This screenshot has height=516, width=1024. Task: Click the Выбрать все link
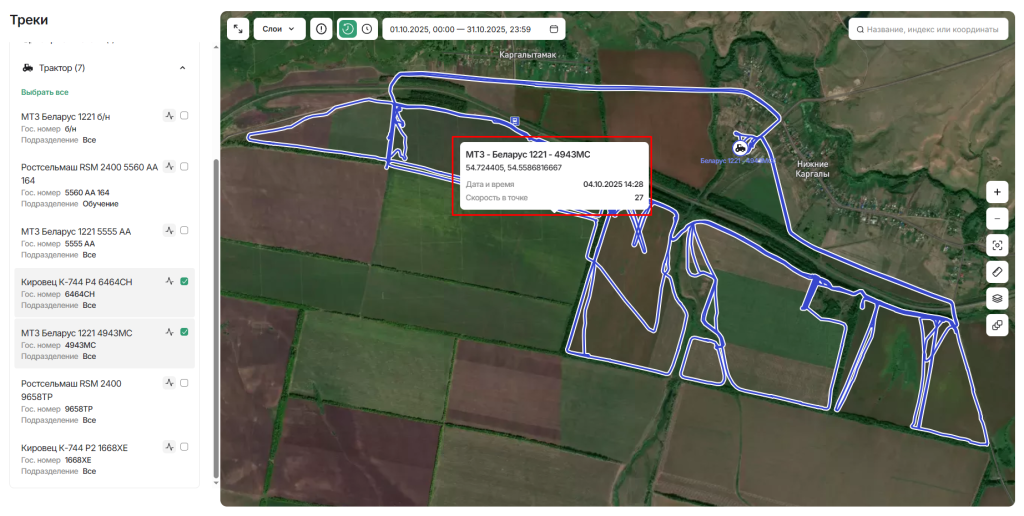[45, 92]
